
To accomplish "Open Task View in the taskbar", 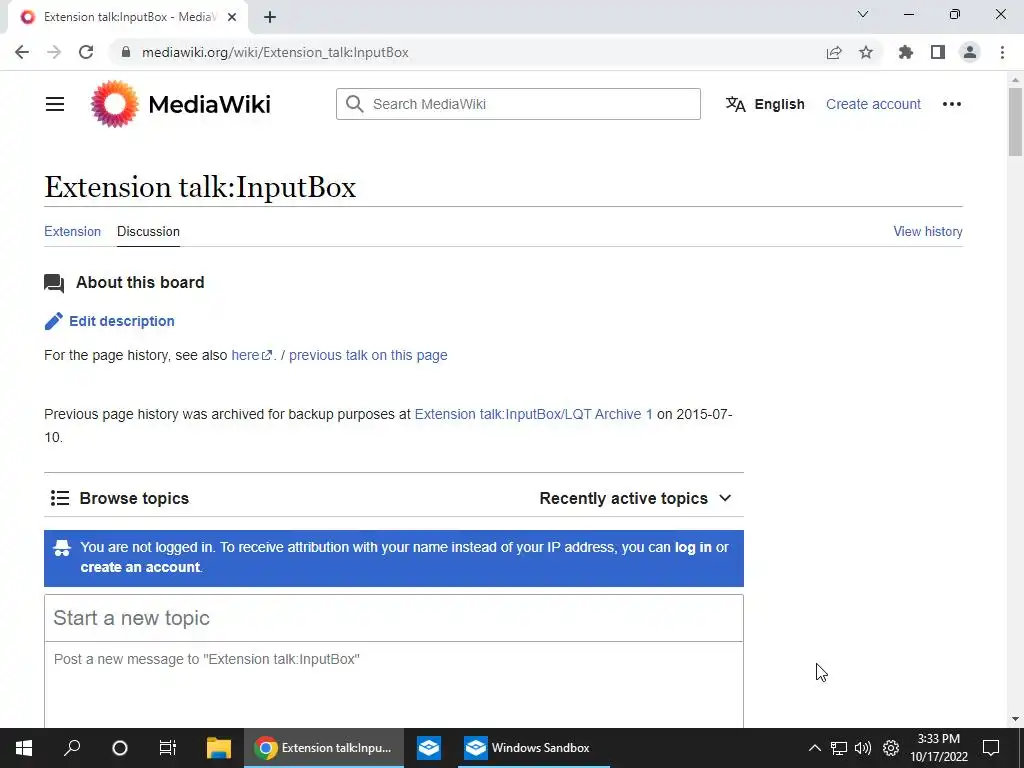I will (x=168, y=748).
